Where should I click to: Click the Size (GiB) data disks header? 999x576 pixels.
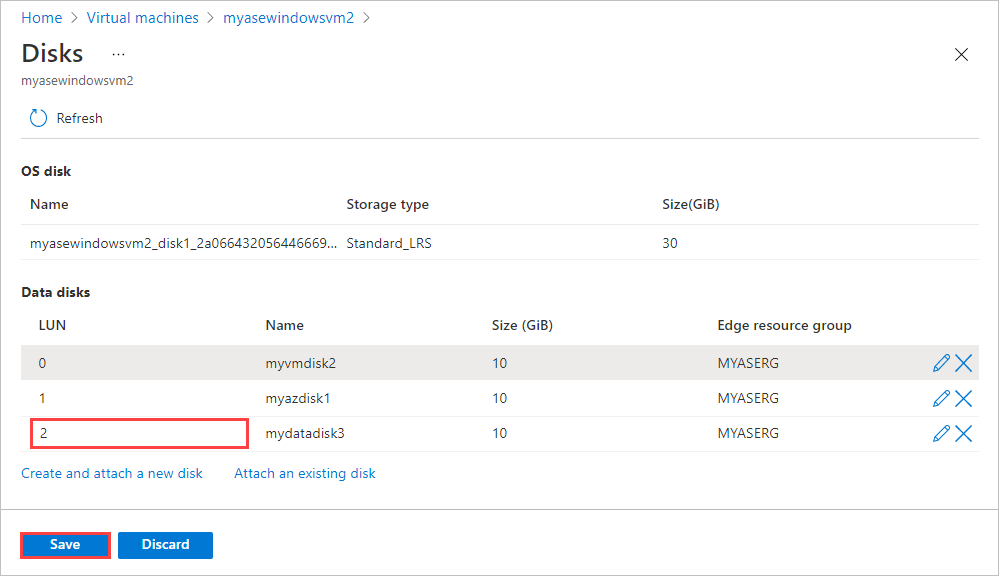tap(522, 325)
